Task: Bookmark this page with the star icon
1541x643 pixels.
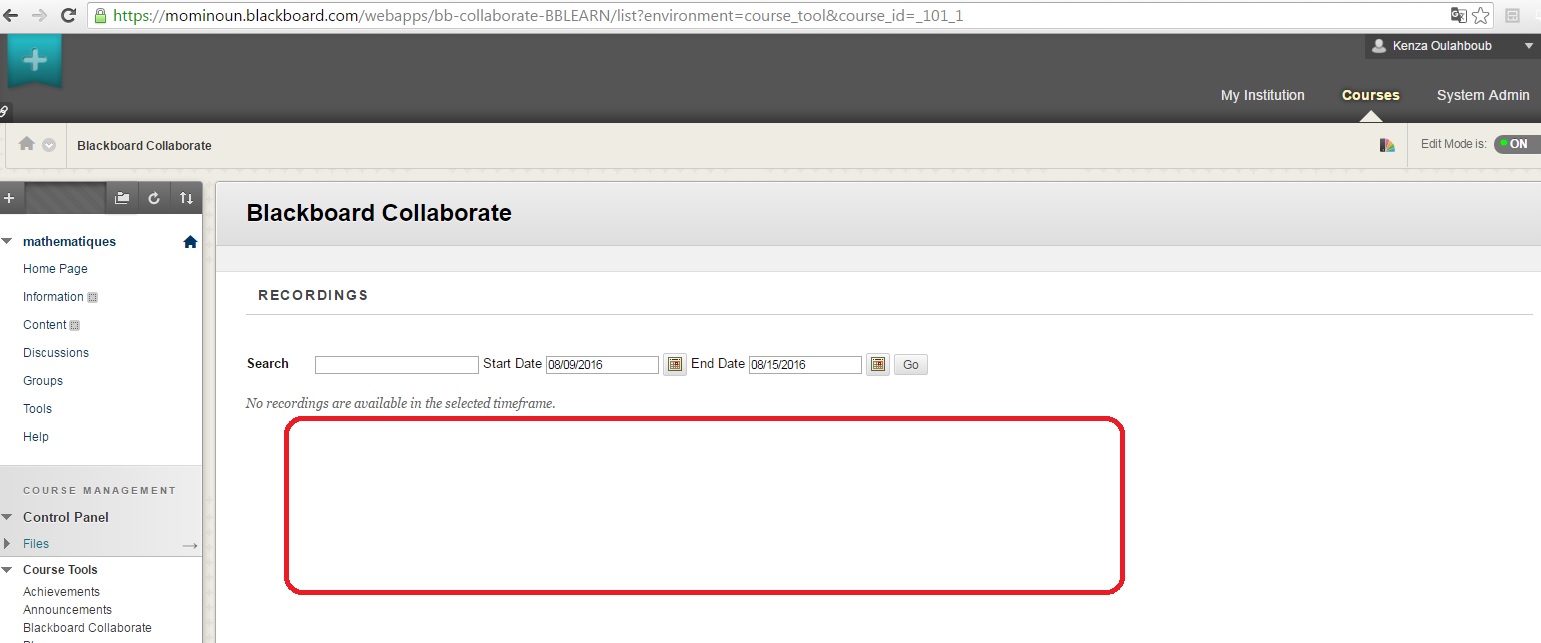Action: pyautogui.click(x=1481, y=16)
